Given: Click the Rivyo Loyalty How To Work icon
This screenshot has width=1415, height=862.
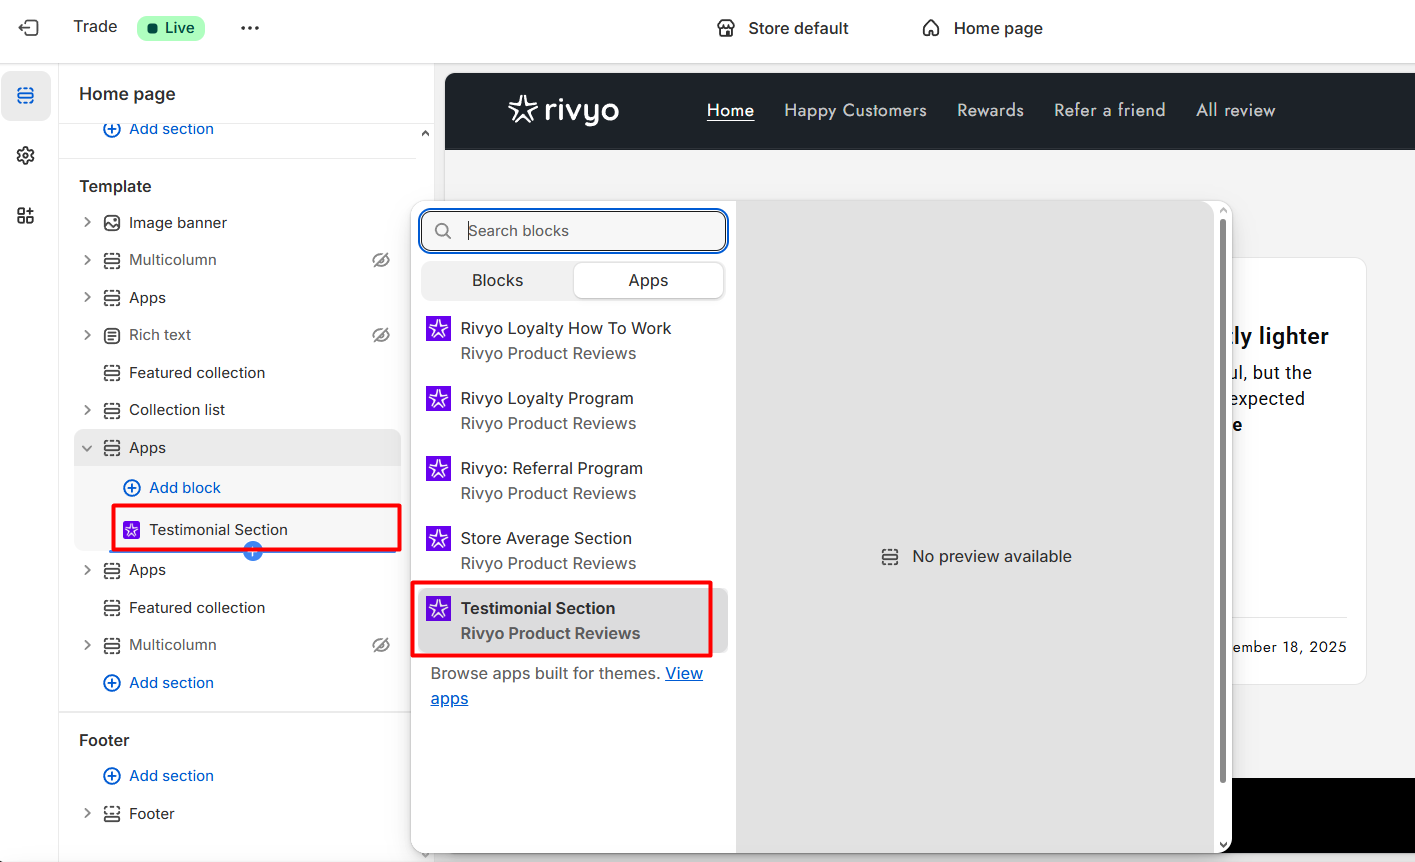Looking at the screenshot, I should [x=438, y=329].
